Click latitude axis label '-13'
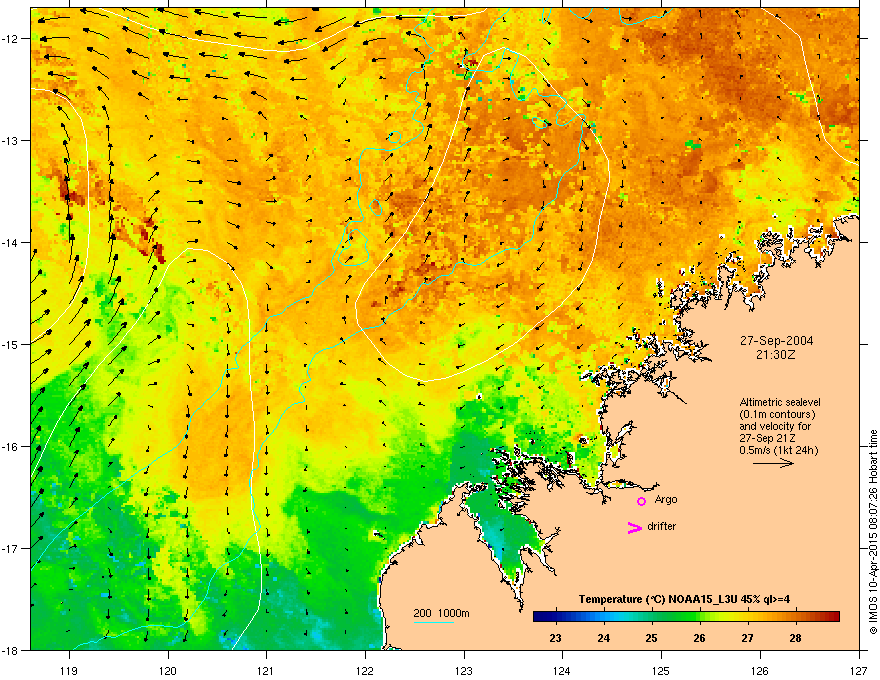This screenshot has width=880, height=680. pos(10,141)
